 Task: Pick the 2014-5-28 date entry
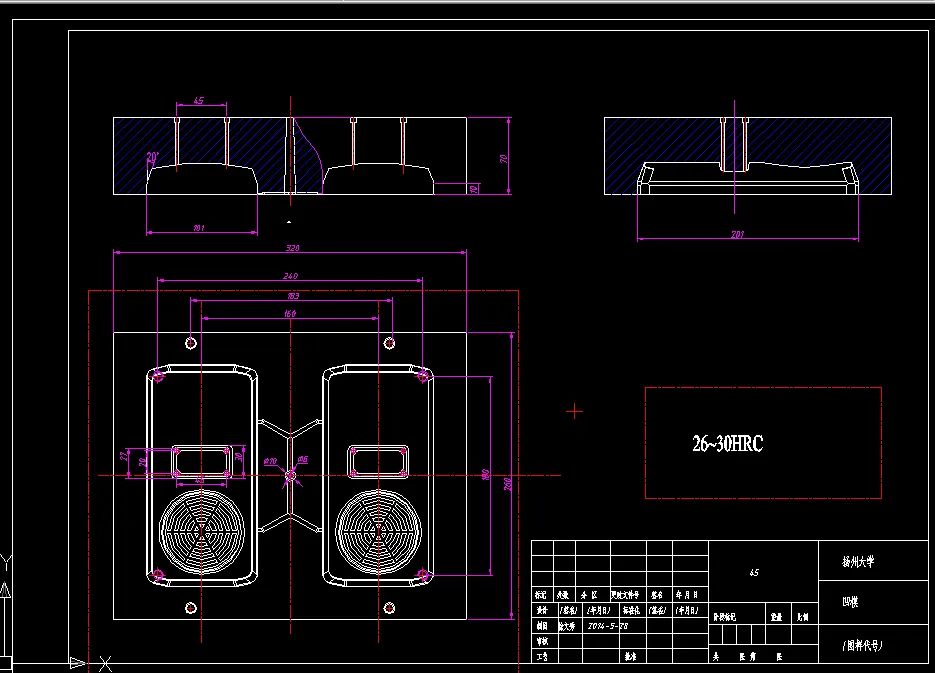(x=608, y=626)
